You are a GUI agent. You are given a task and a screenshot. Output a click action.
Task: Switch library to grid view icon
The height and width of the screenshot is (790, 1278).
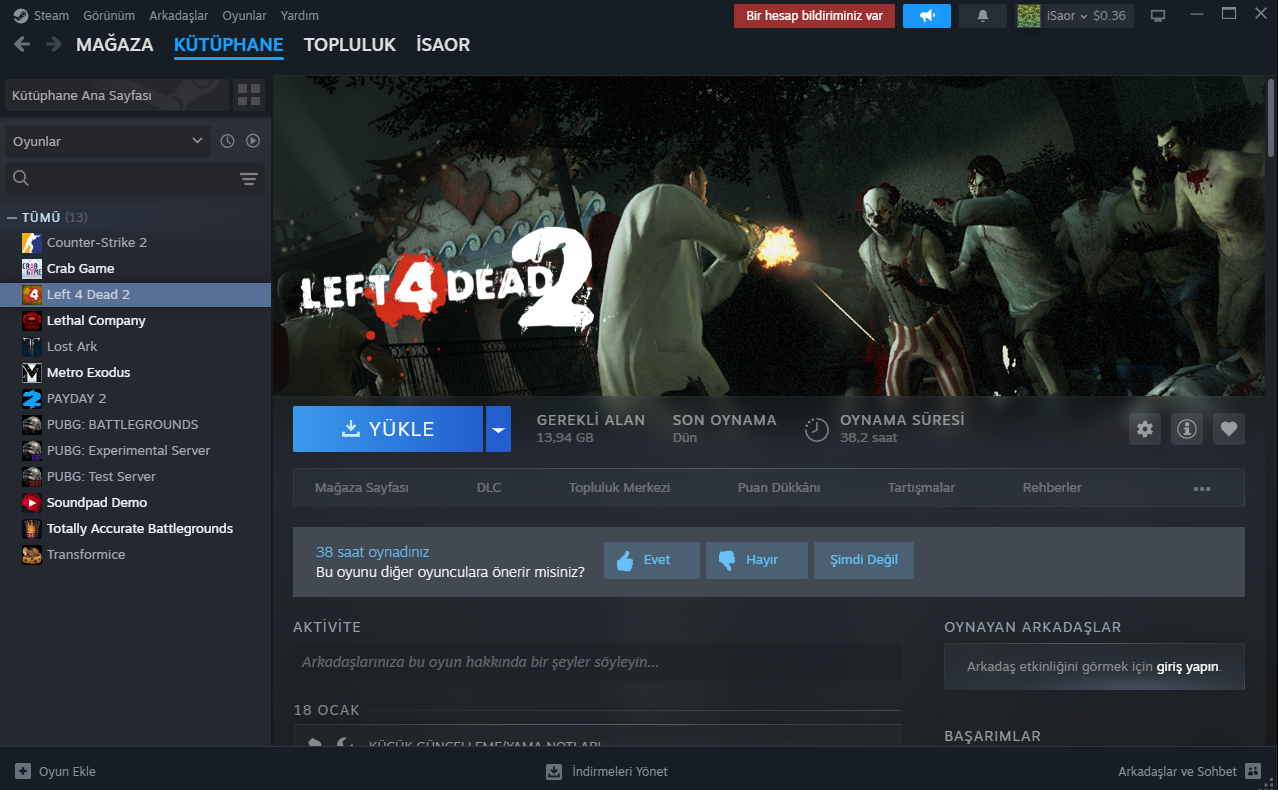click(x=249, y=95)
